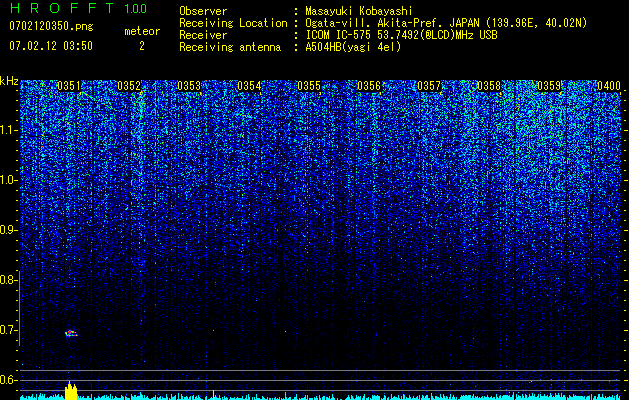Viewport: 629px width, 400px height.
Task: Click the 0351 time marker
Action: pyautogui.click(x=69, y=86)
